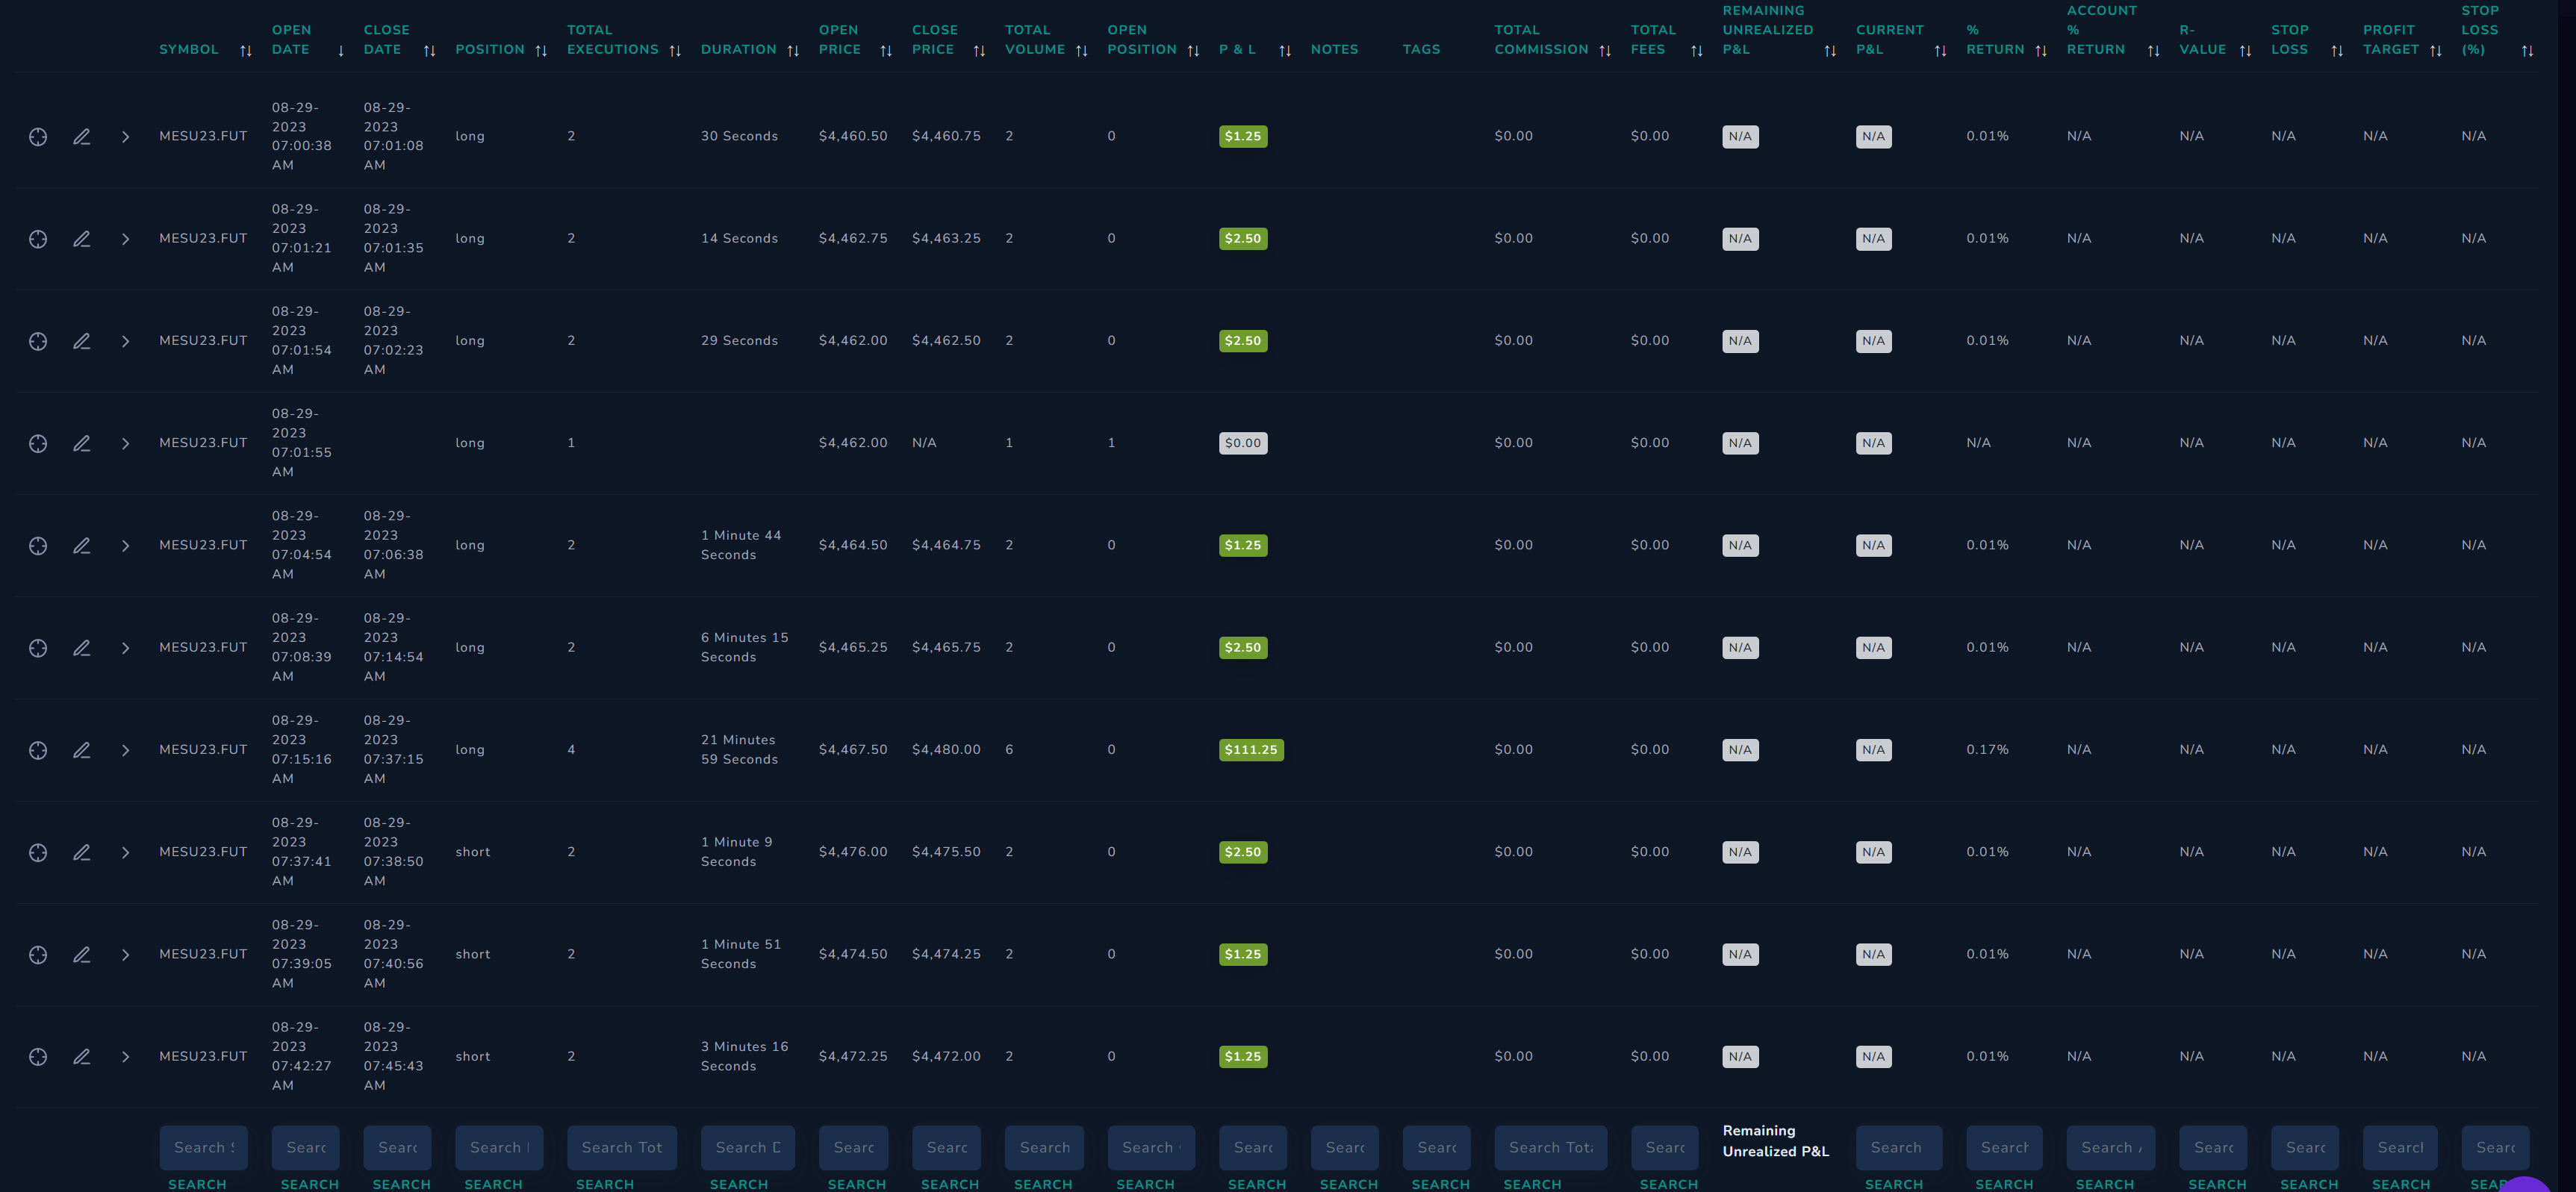The image size is (2576, 1192).
Task: Click target icon for 07:37:41 short trade
Action: pos(38,852)
